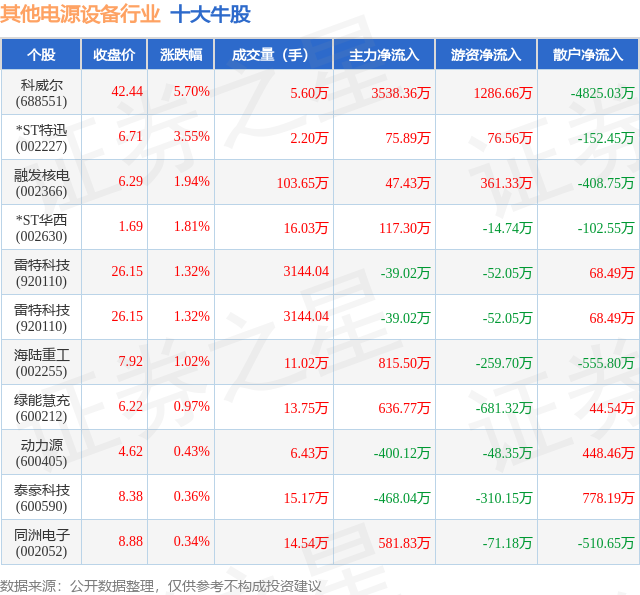
Task: Open the *ST特迅 (002227) stock entry
Action: [x=41, y=138]
